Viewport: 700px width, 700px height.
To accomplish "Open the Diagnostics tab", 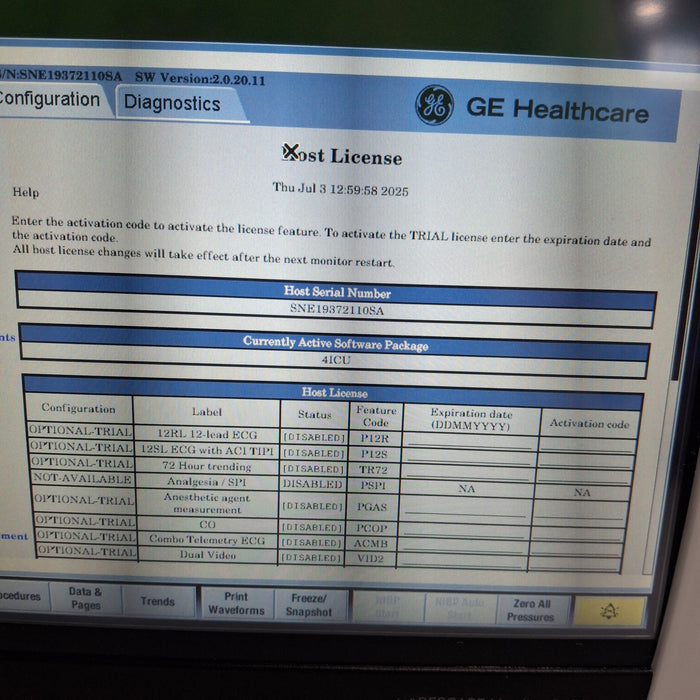I will [x=174, y=103].
